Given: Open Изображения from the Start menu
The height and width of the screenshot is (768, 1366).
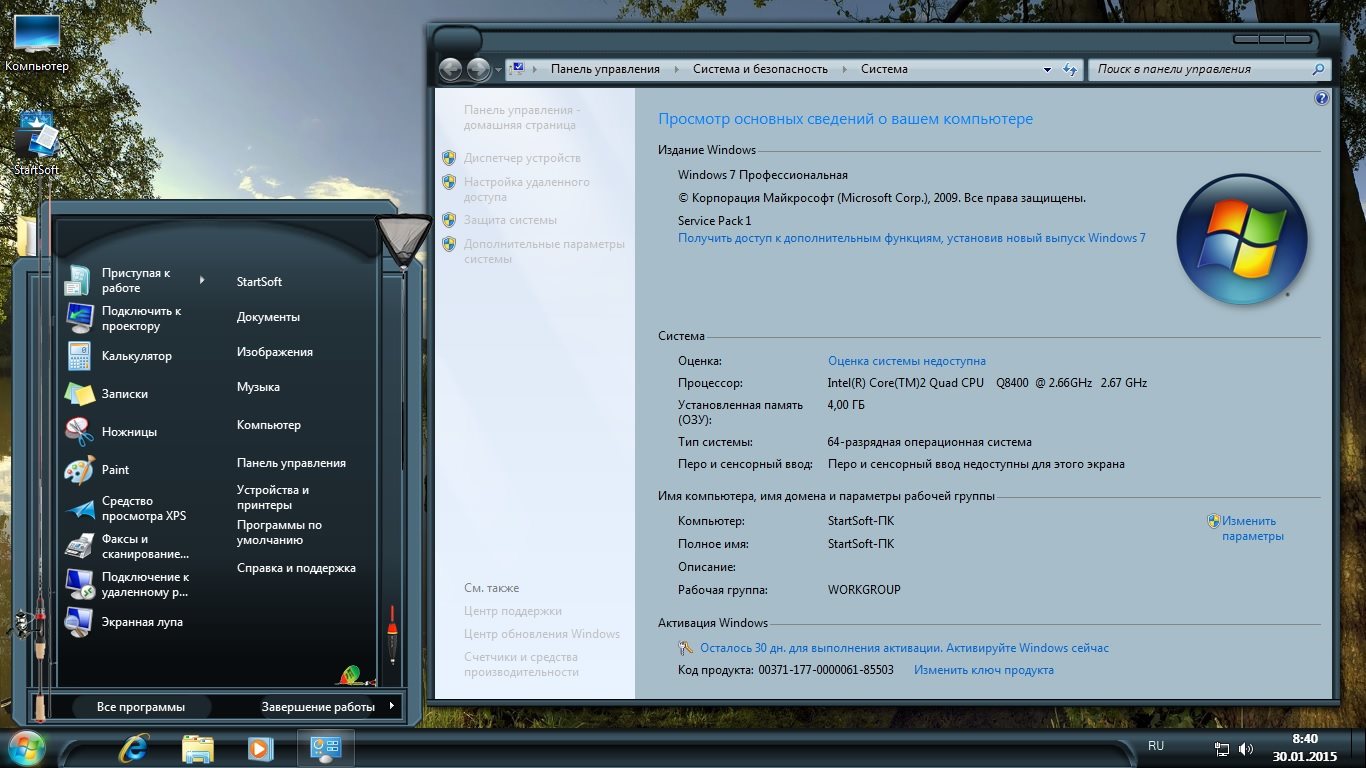Looking at the screenshot, I should 275,352.
